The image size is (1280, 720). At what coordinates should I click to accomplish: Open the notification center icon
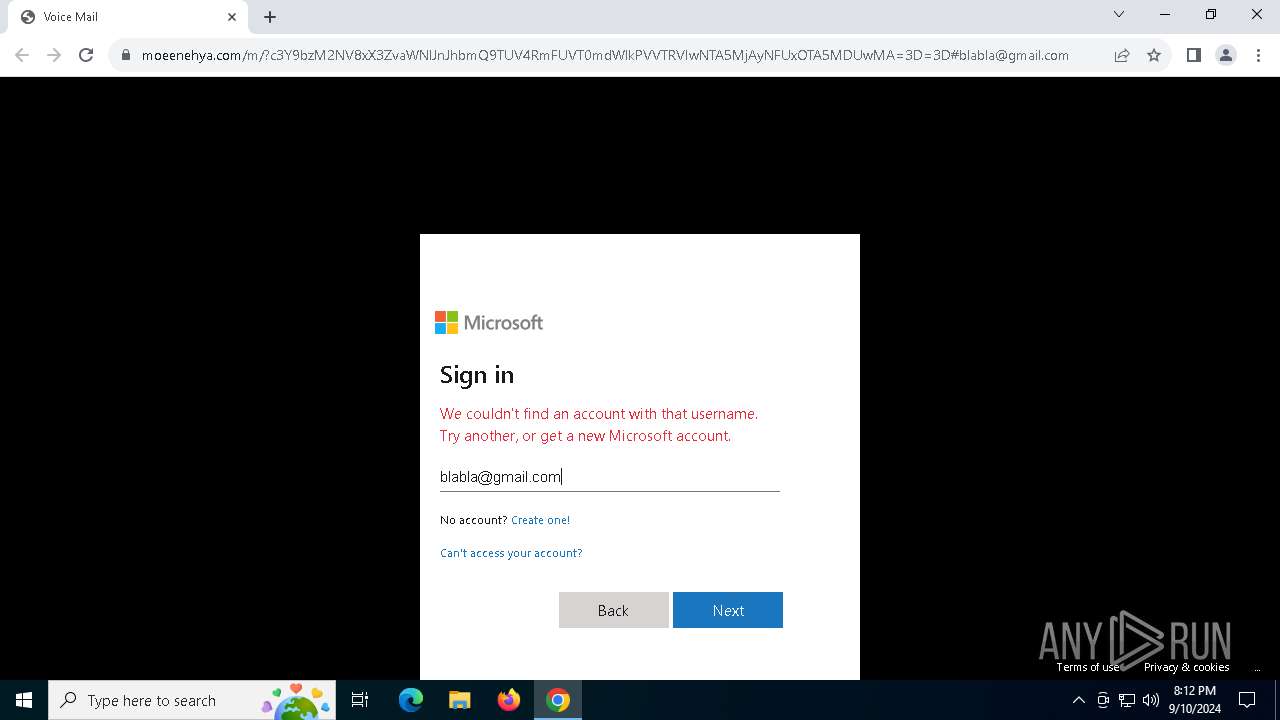click(x=1247, y=700)
